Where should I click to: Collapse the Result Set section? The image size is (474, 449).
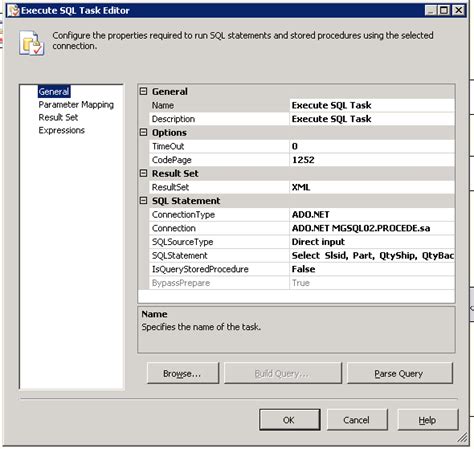click(x=143, y=173)
